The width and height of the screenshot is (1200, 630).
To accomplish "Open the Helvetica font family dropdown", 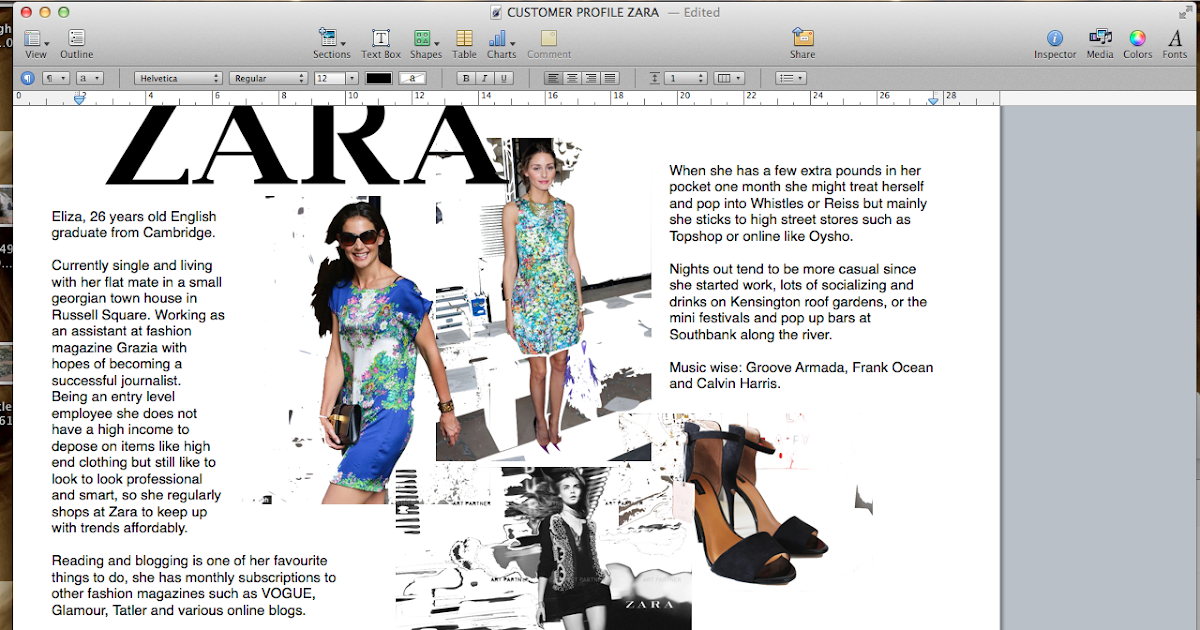I will pos(178,78).
